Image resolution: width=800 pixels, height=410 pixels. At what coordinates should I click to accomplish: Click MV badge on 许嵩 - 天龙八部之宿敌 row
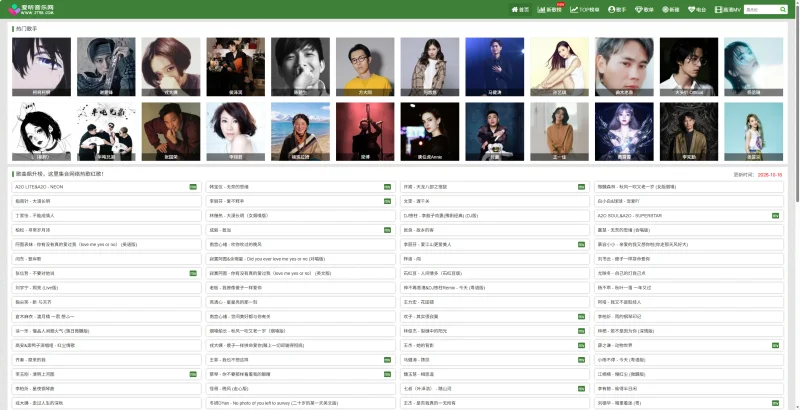coord(582,187)
